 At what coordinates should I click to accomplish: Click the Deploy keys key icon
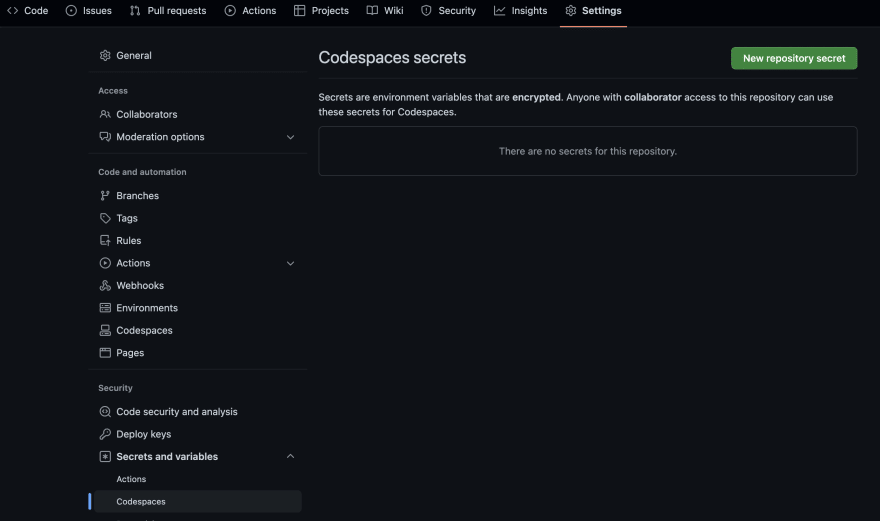pos(105,435)
